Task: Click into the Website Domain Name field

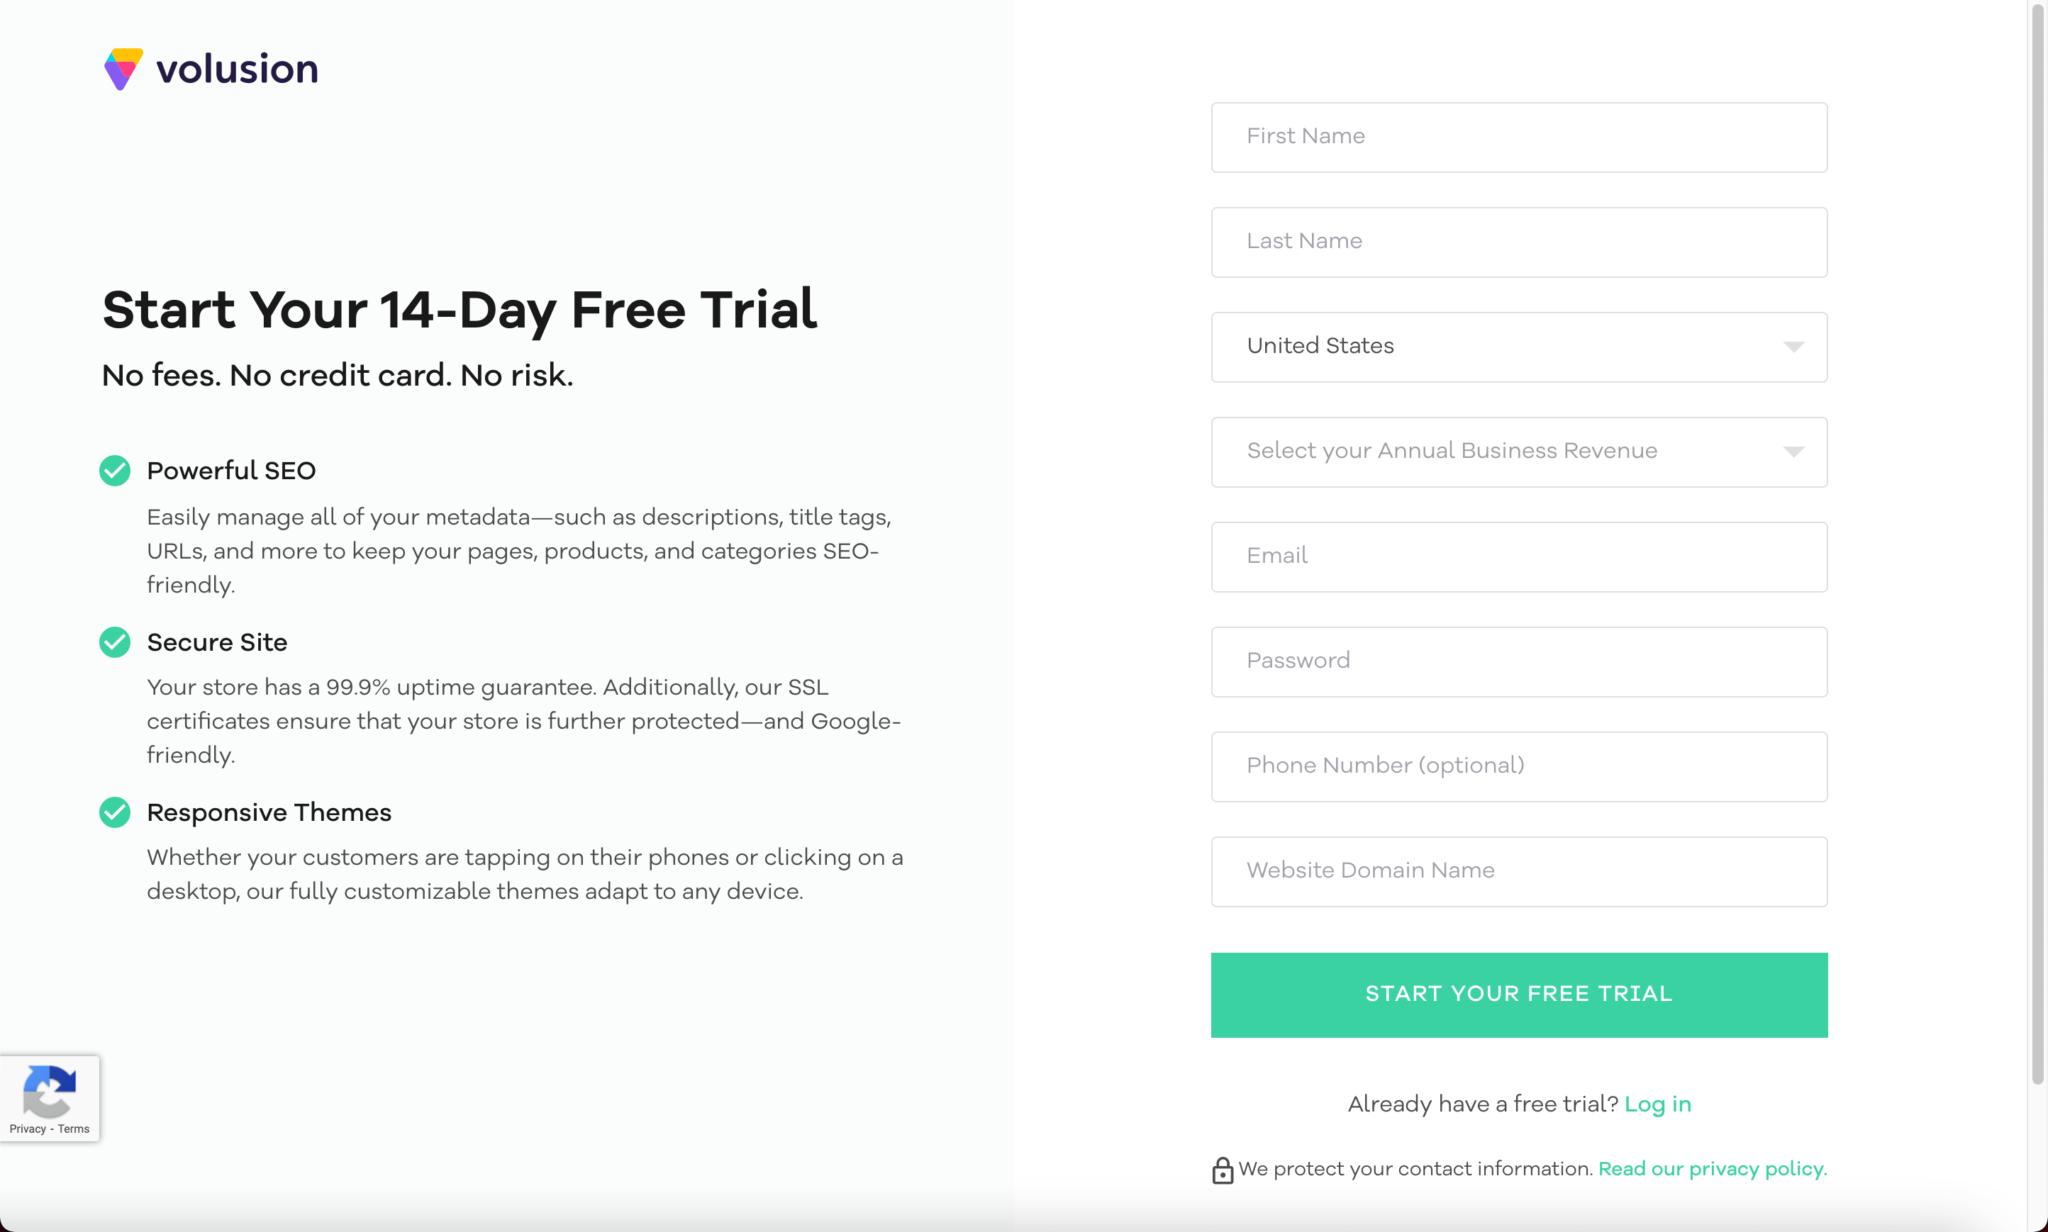Action: click(1518, 871)
